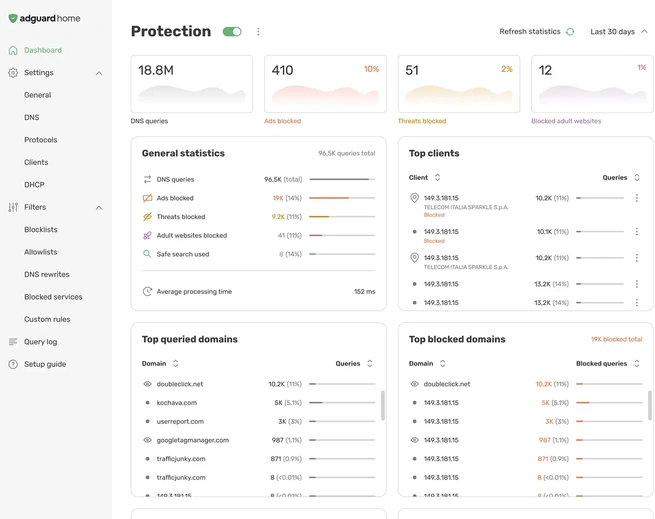
Task: Open three-dot menu for the 10.1K client row
Action: click(x=637, y=232)
